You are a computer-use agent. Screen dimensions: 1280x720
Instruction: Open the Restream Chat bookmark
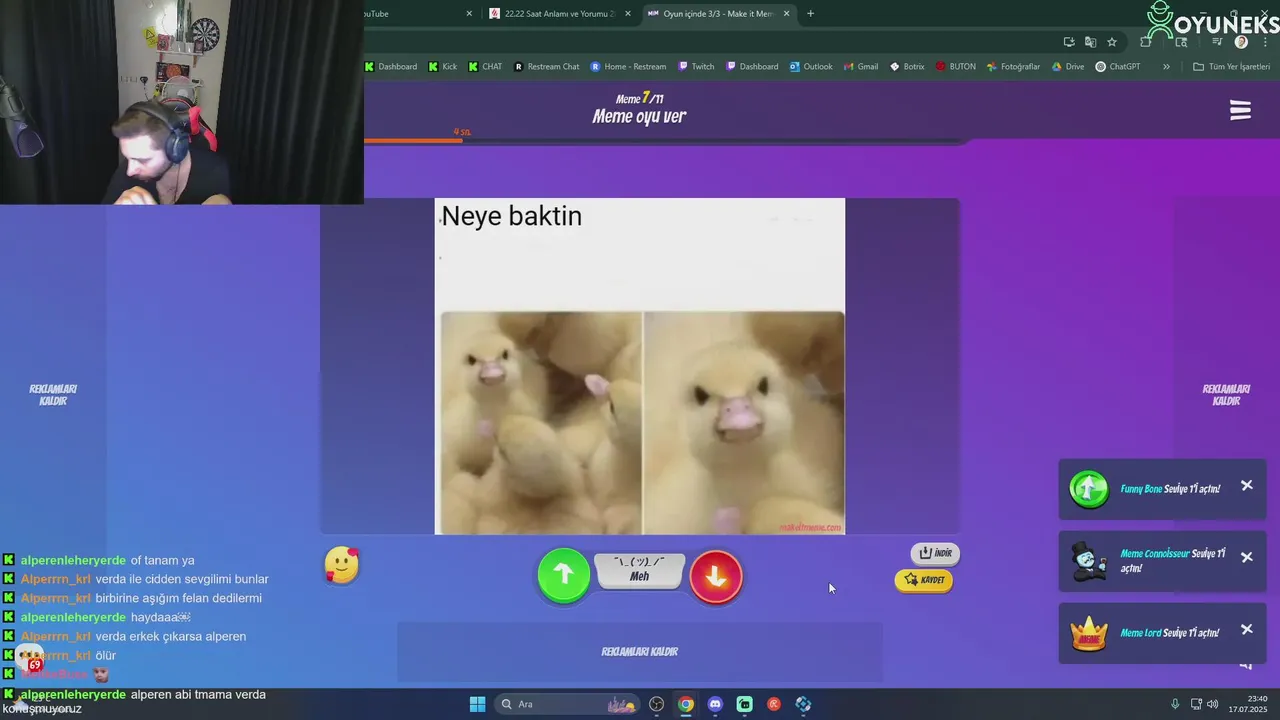pyautogui.click(x=547, y=67)
